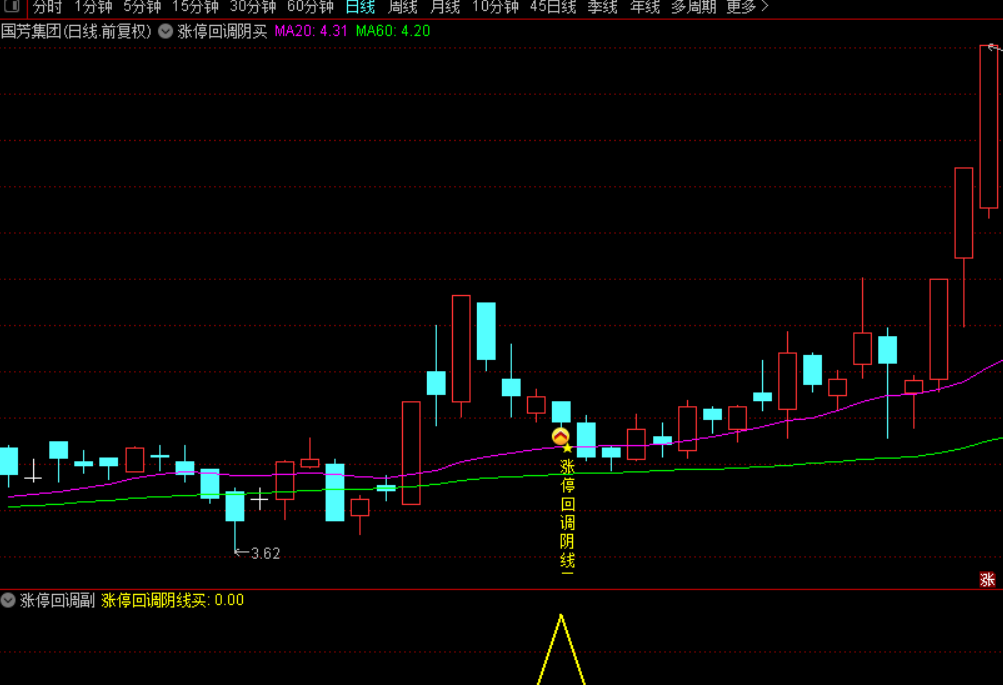This screenshot has height=685, width=1003.
Task: Click the yellow signal spike in the sub-chart
Action: coord(561,649)
